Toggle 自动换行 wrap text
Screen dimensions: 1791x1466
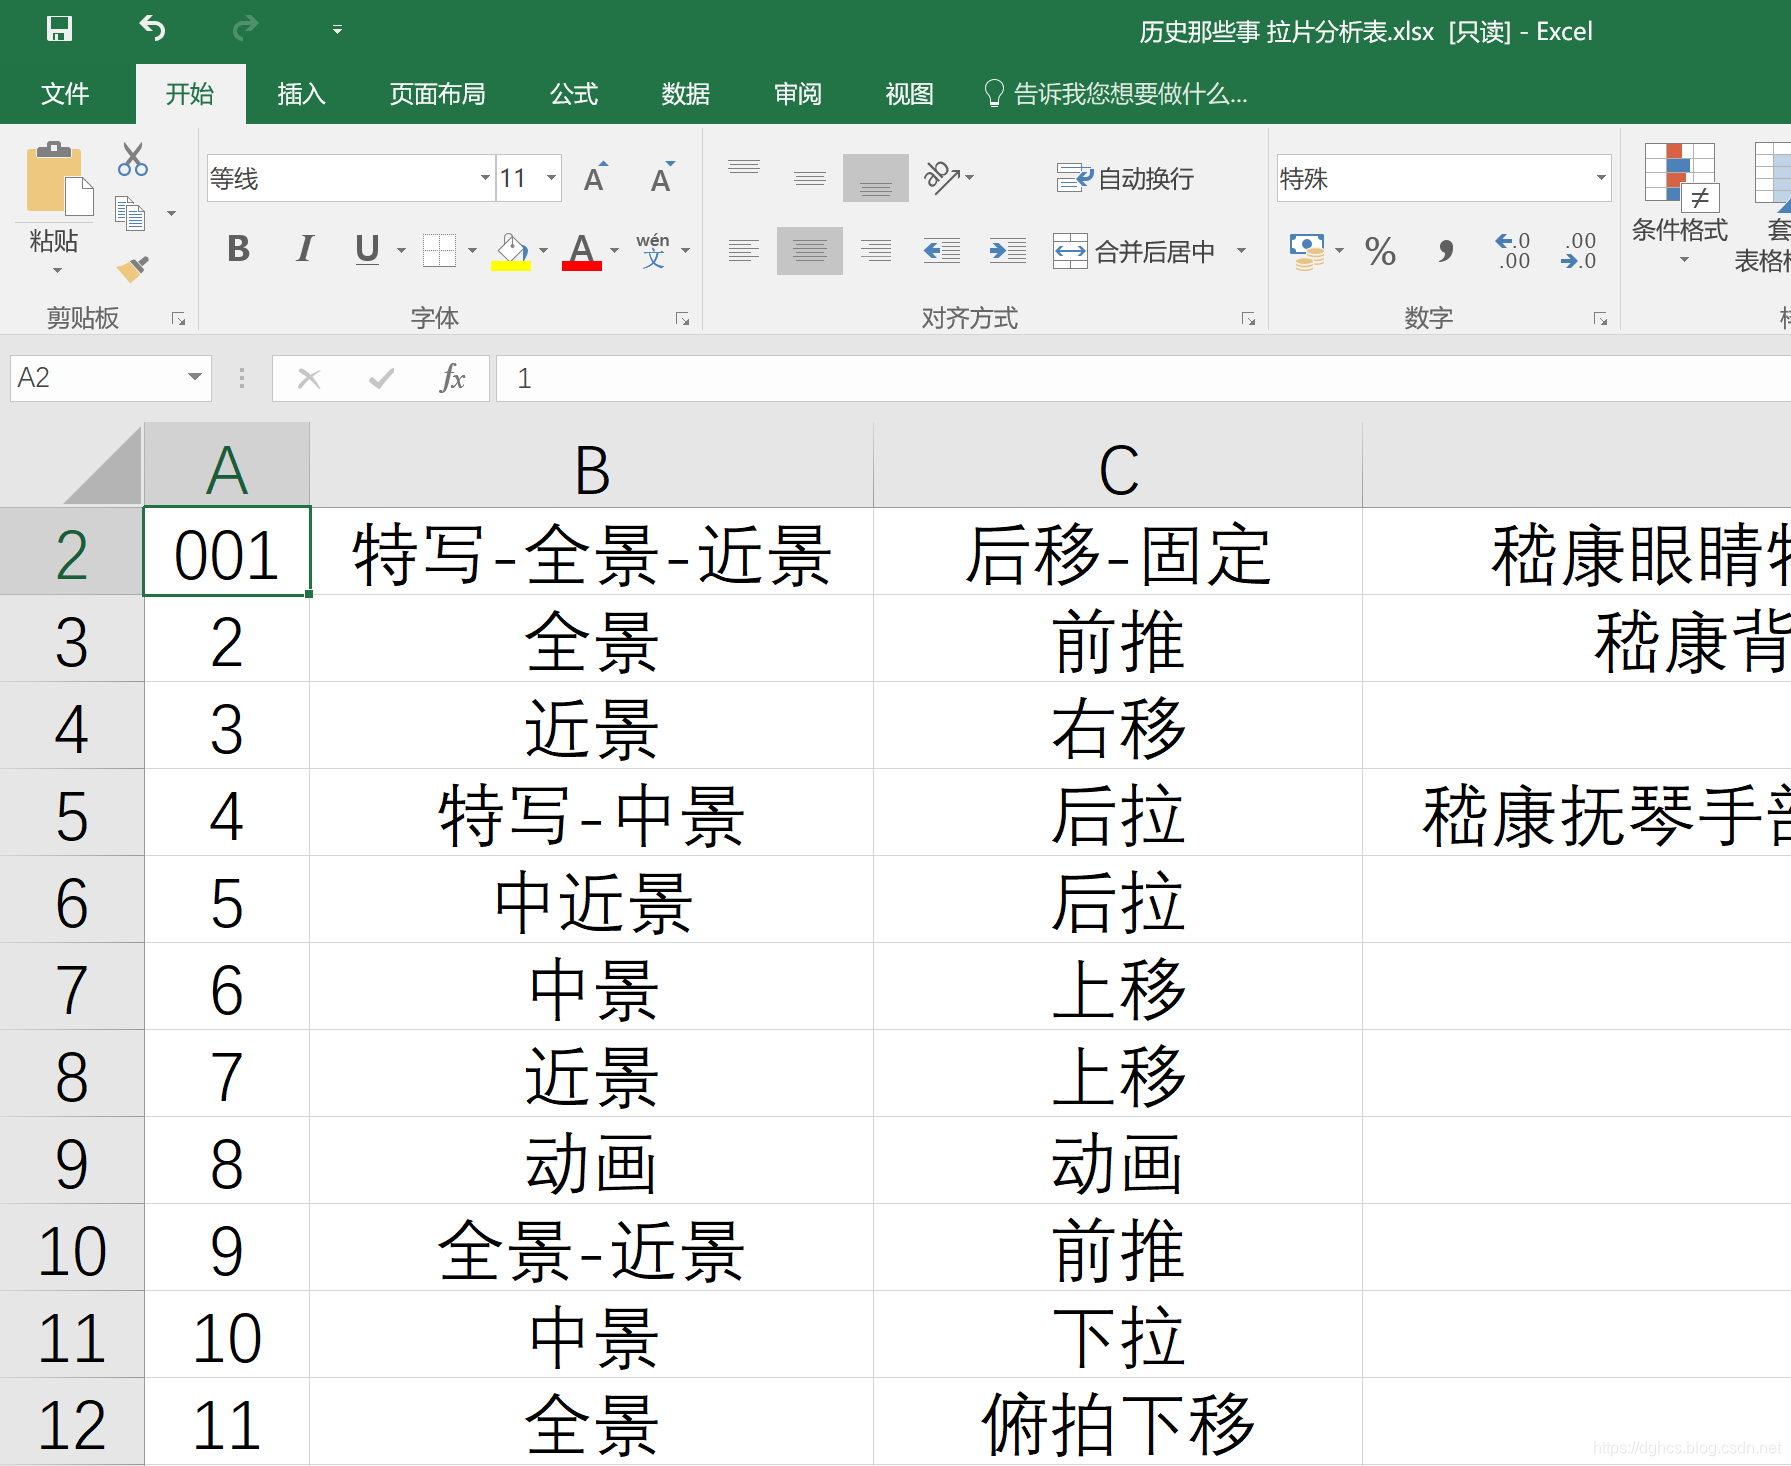[x=1125, y=179]
